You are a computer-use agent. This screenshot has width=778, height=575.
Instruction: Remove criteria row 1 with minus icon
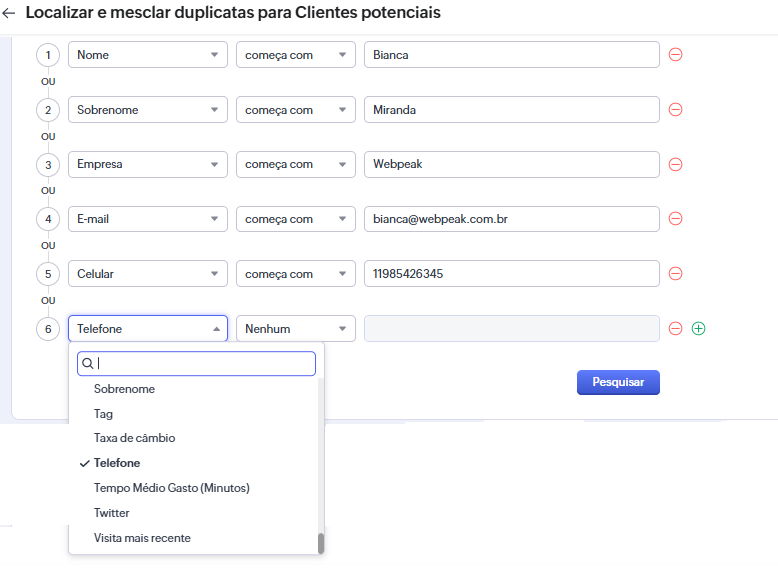tap(675, 55)
